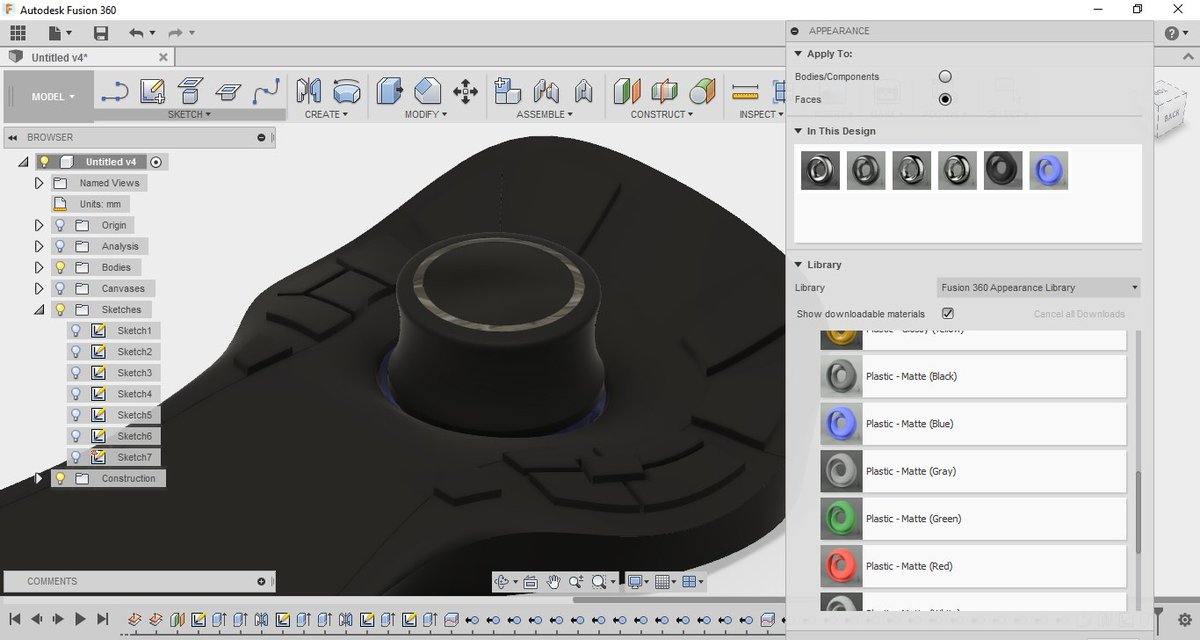Toggle Show downloadable materials checkbox

pos(948,314)
